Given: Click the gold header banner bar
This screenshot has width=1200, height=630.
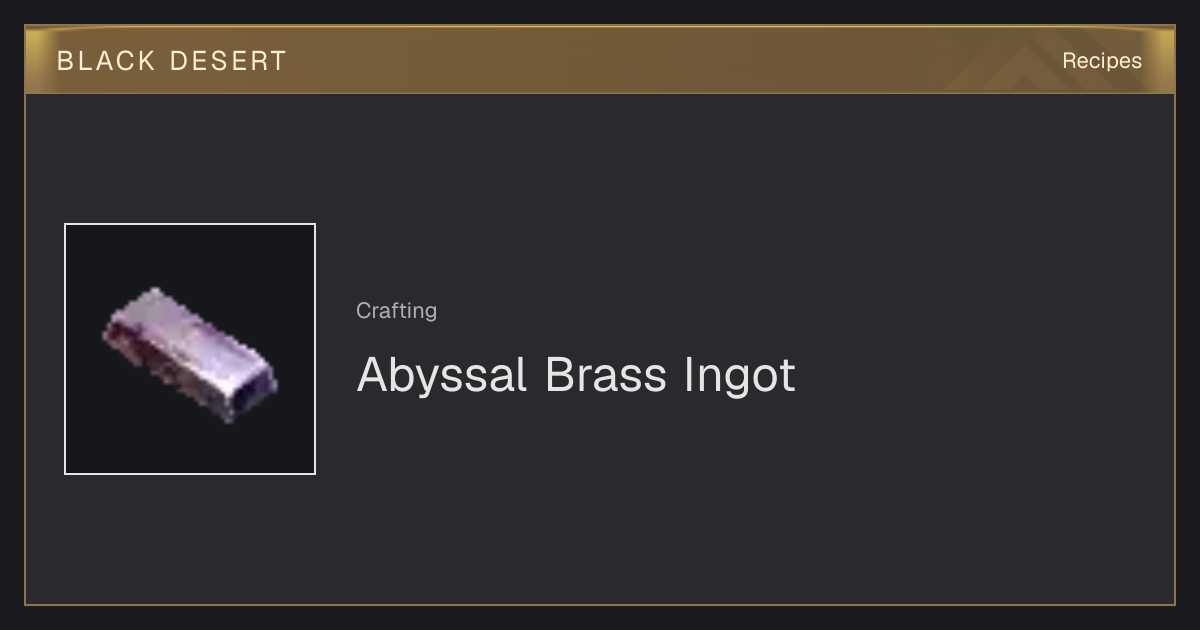Looking at the screenshot, I should (600, 60).
